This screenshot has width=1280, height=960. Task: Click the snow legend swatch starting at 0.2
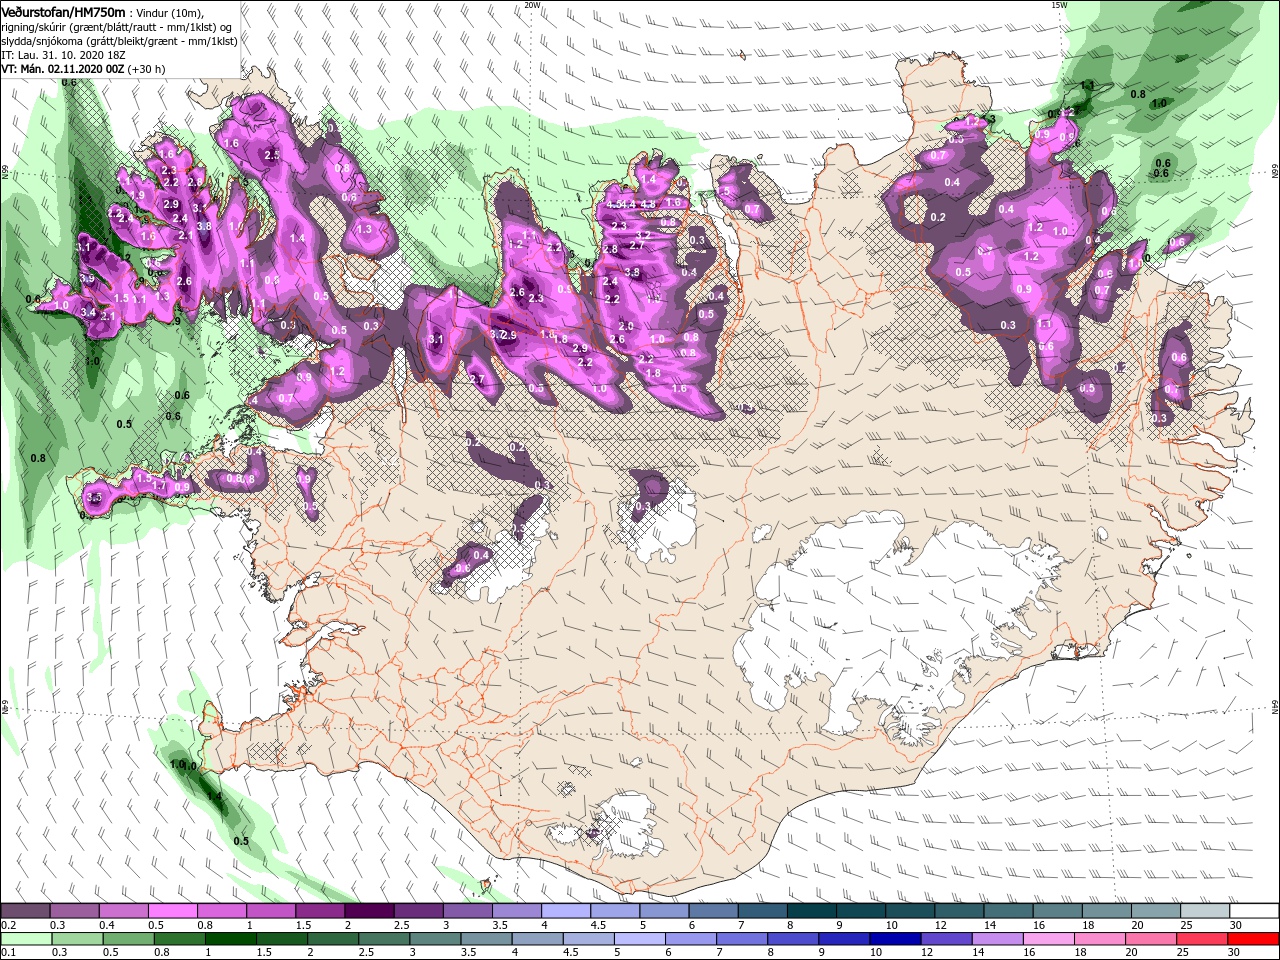point(25,911)
